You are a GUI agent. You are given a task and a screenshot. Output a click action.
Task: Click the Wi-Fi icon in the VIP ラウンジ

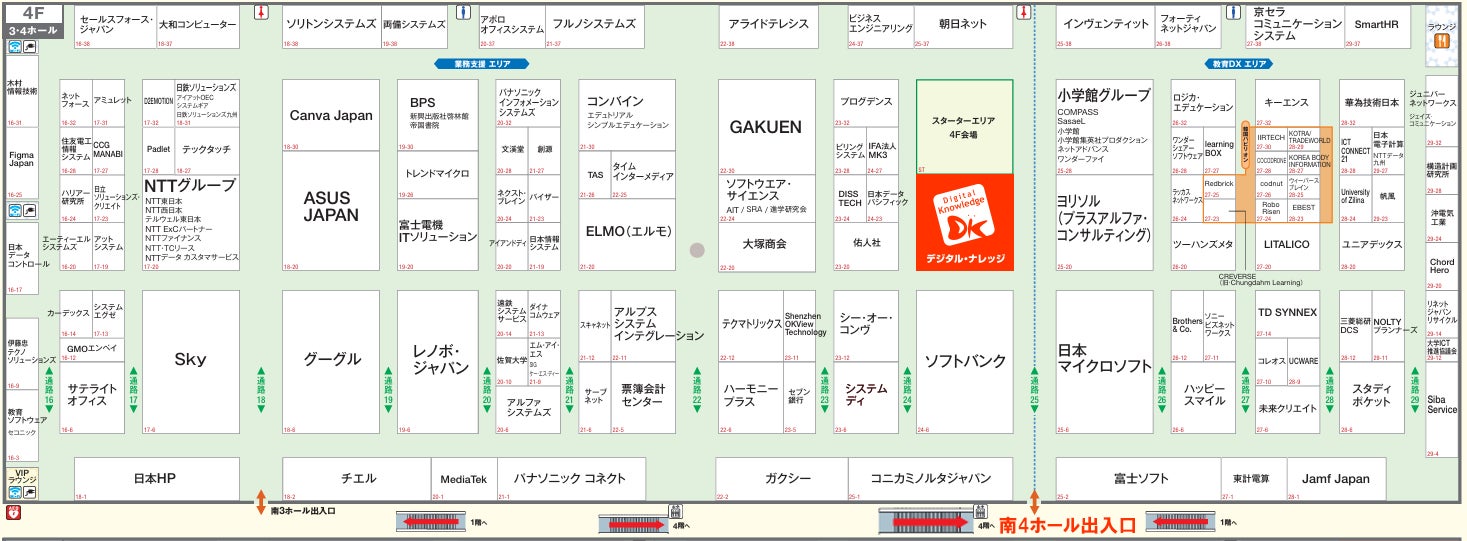point(15,491)
